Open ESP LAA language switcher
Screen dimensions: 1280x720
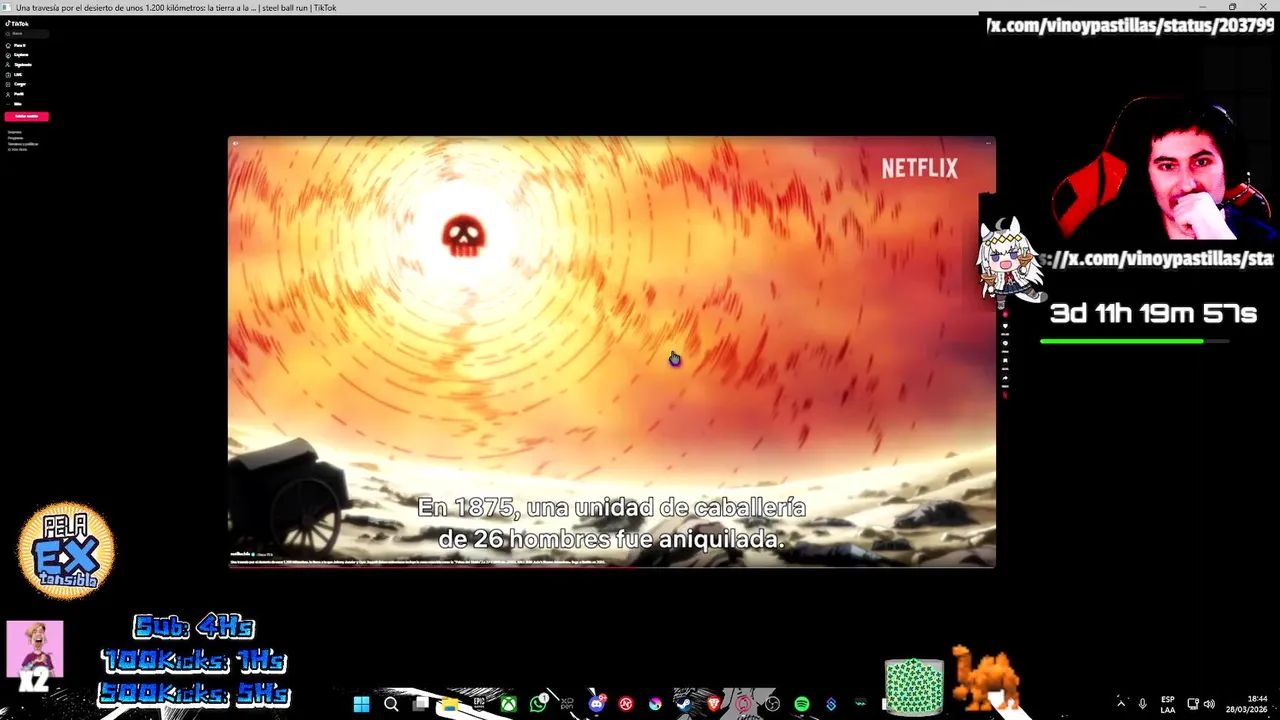(1168, 704)
